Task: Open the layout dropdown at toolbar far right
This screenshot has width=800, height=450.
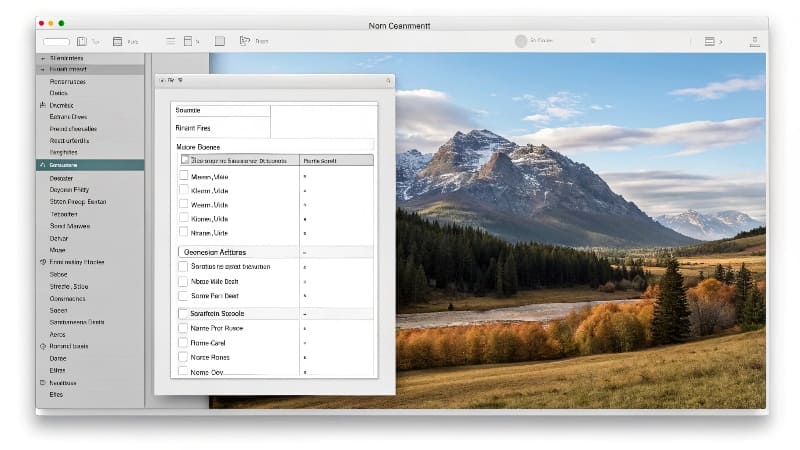Action: [713, 41]
